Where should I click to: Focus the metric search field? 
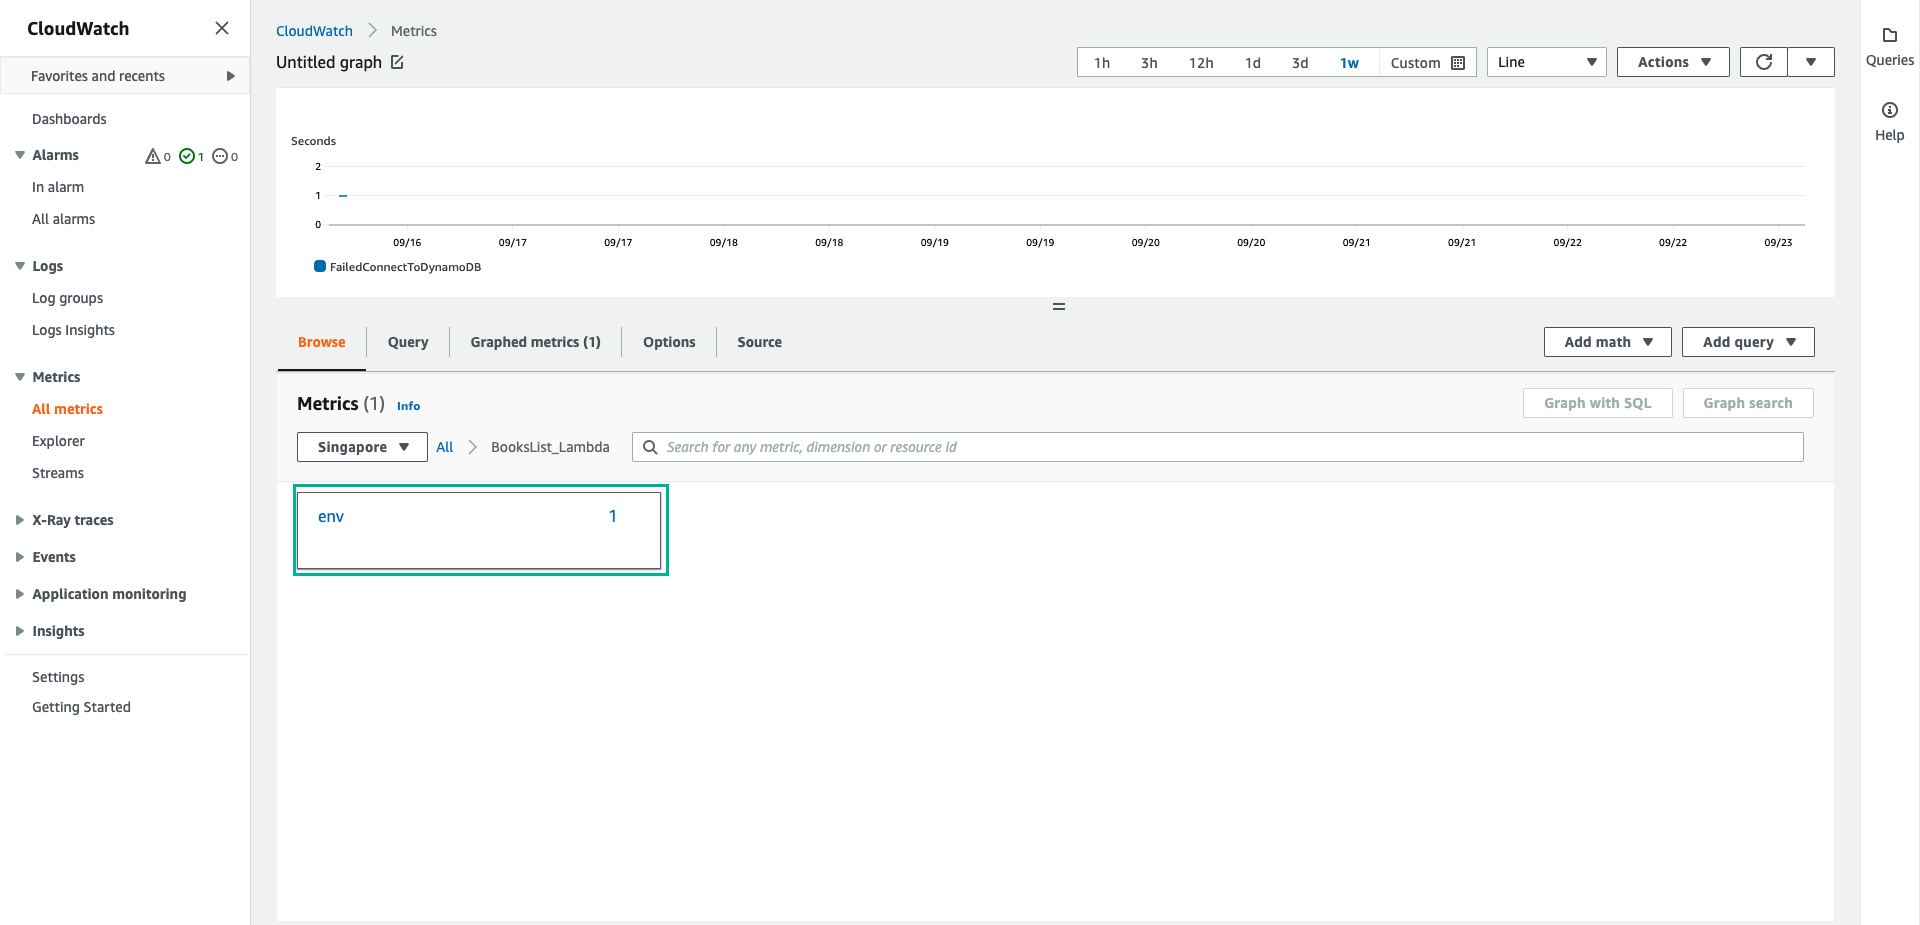(1217, 447)
